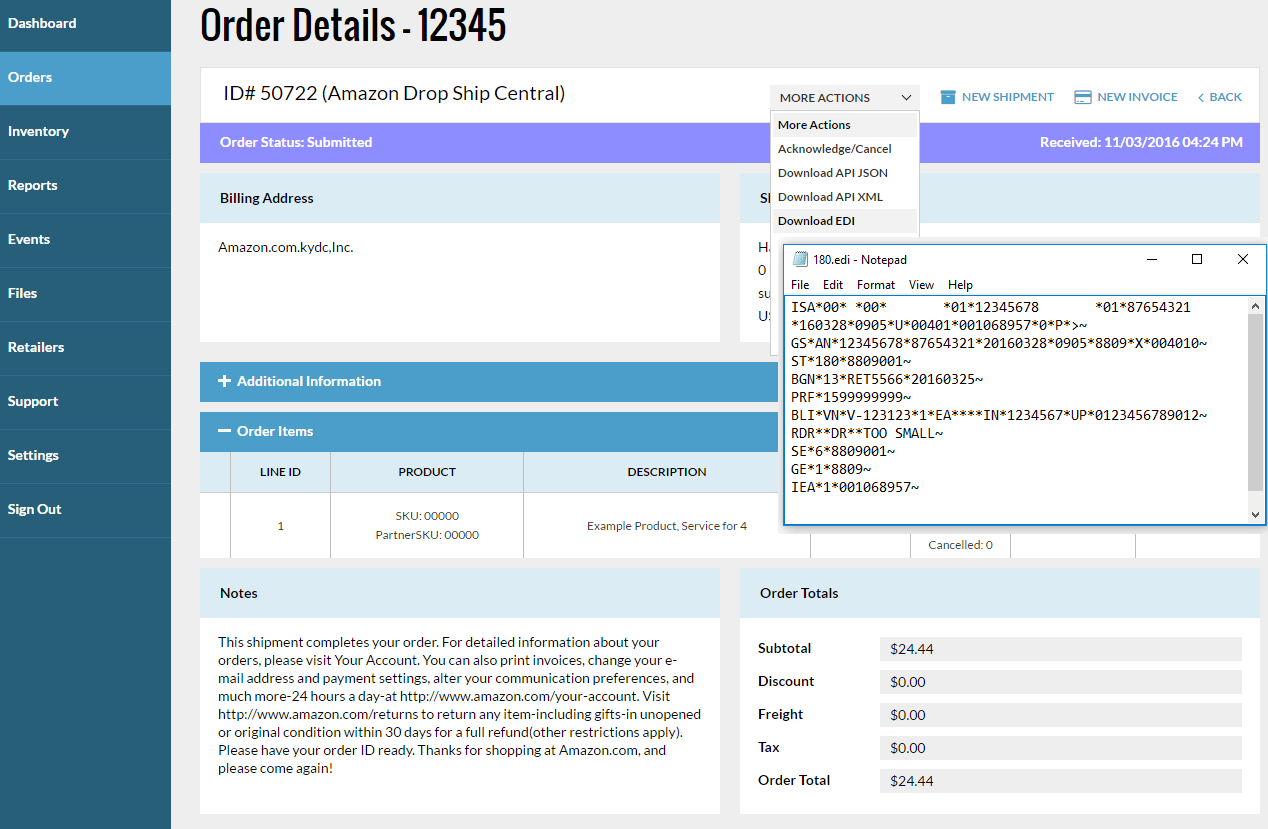Click the Tax value $0.00
1268x829 pixels.
(1061, 748)
